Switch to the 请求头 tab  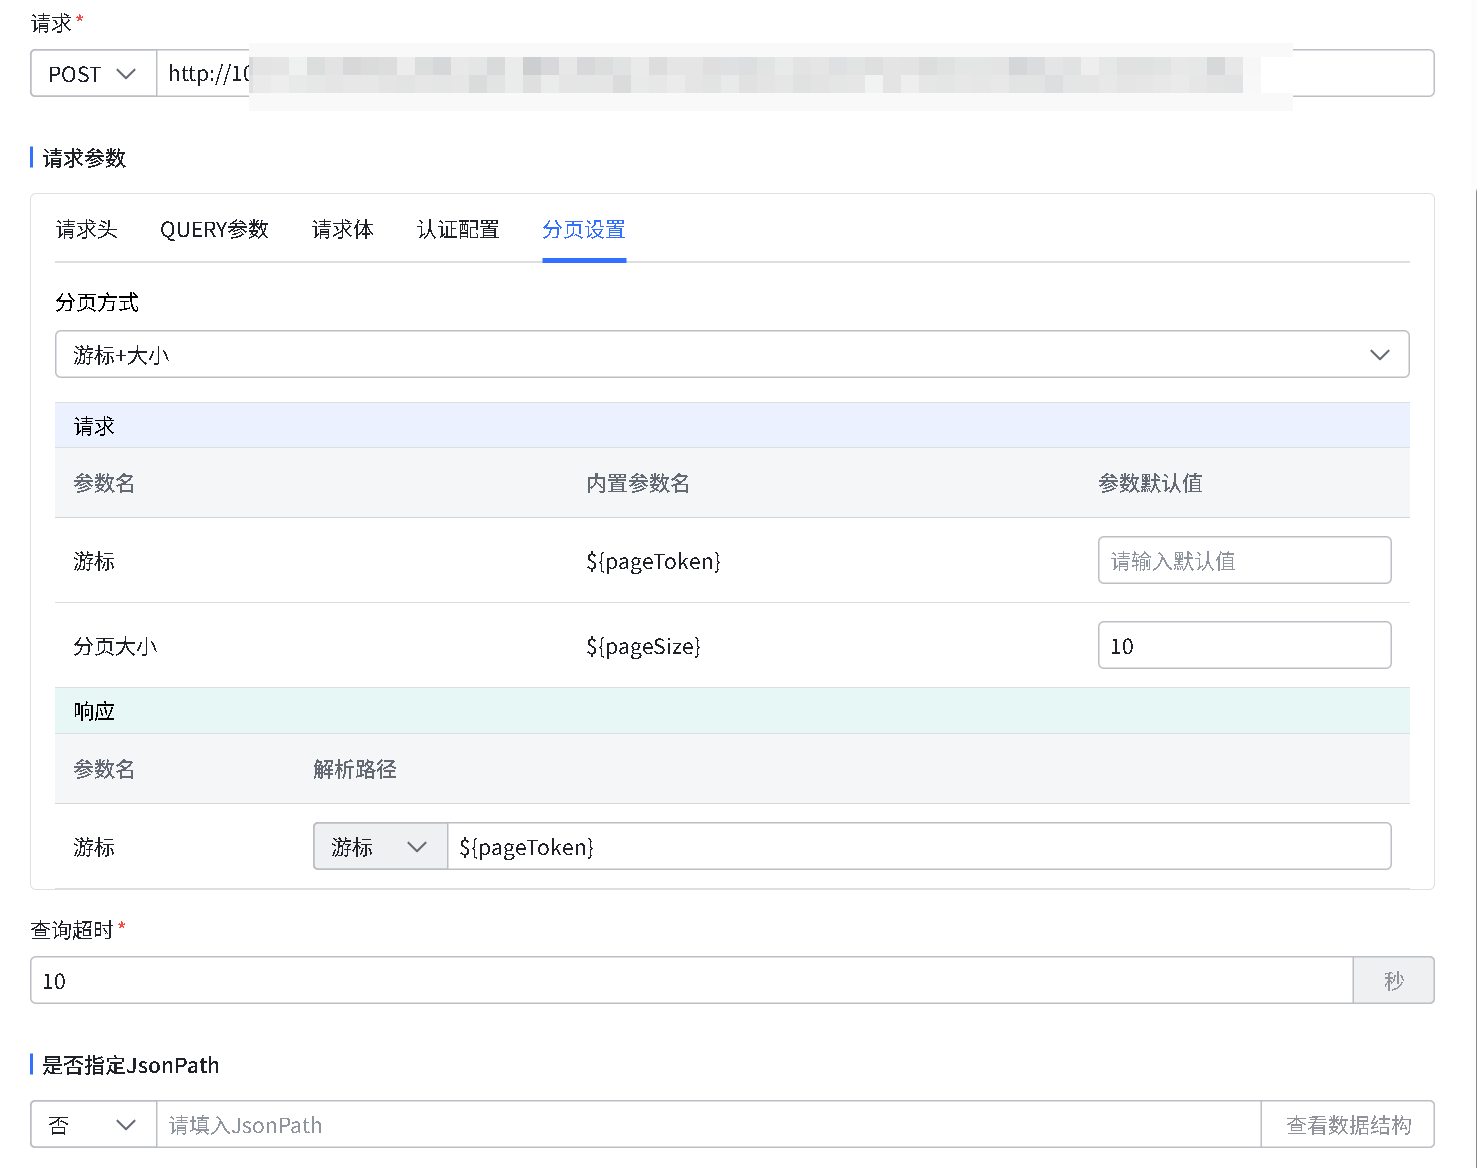pos(87,230)
